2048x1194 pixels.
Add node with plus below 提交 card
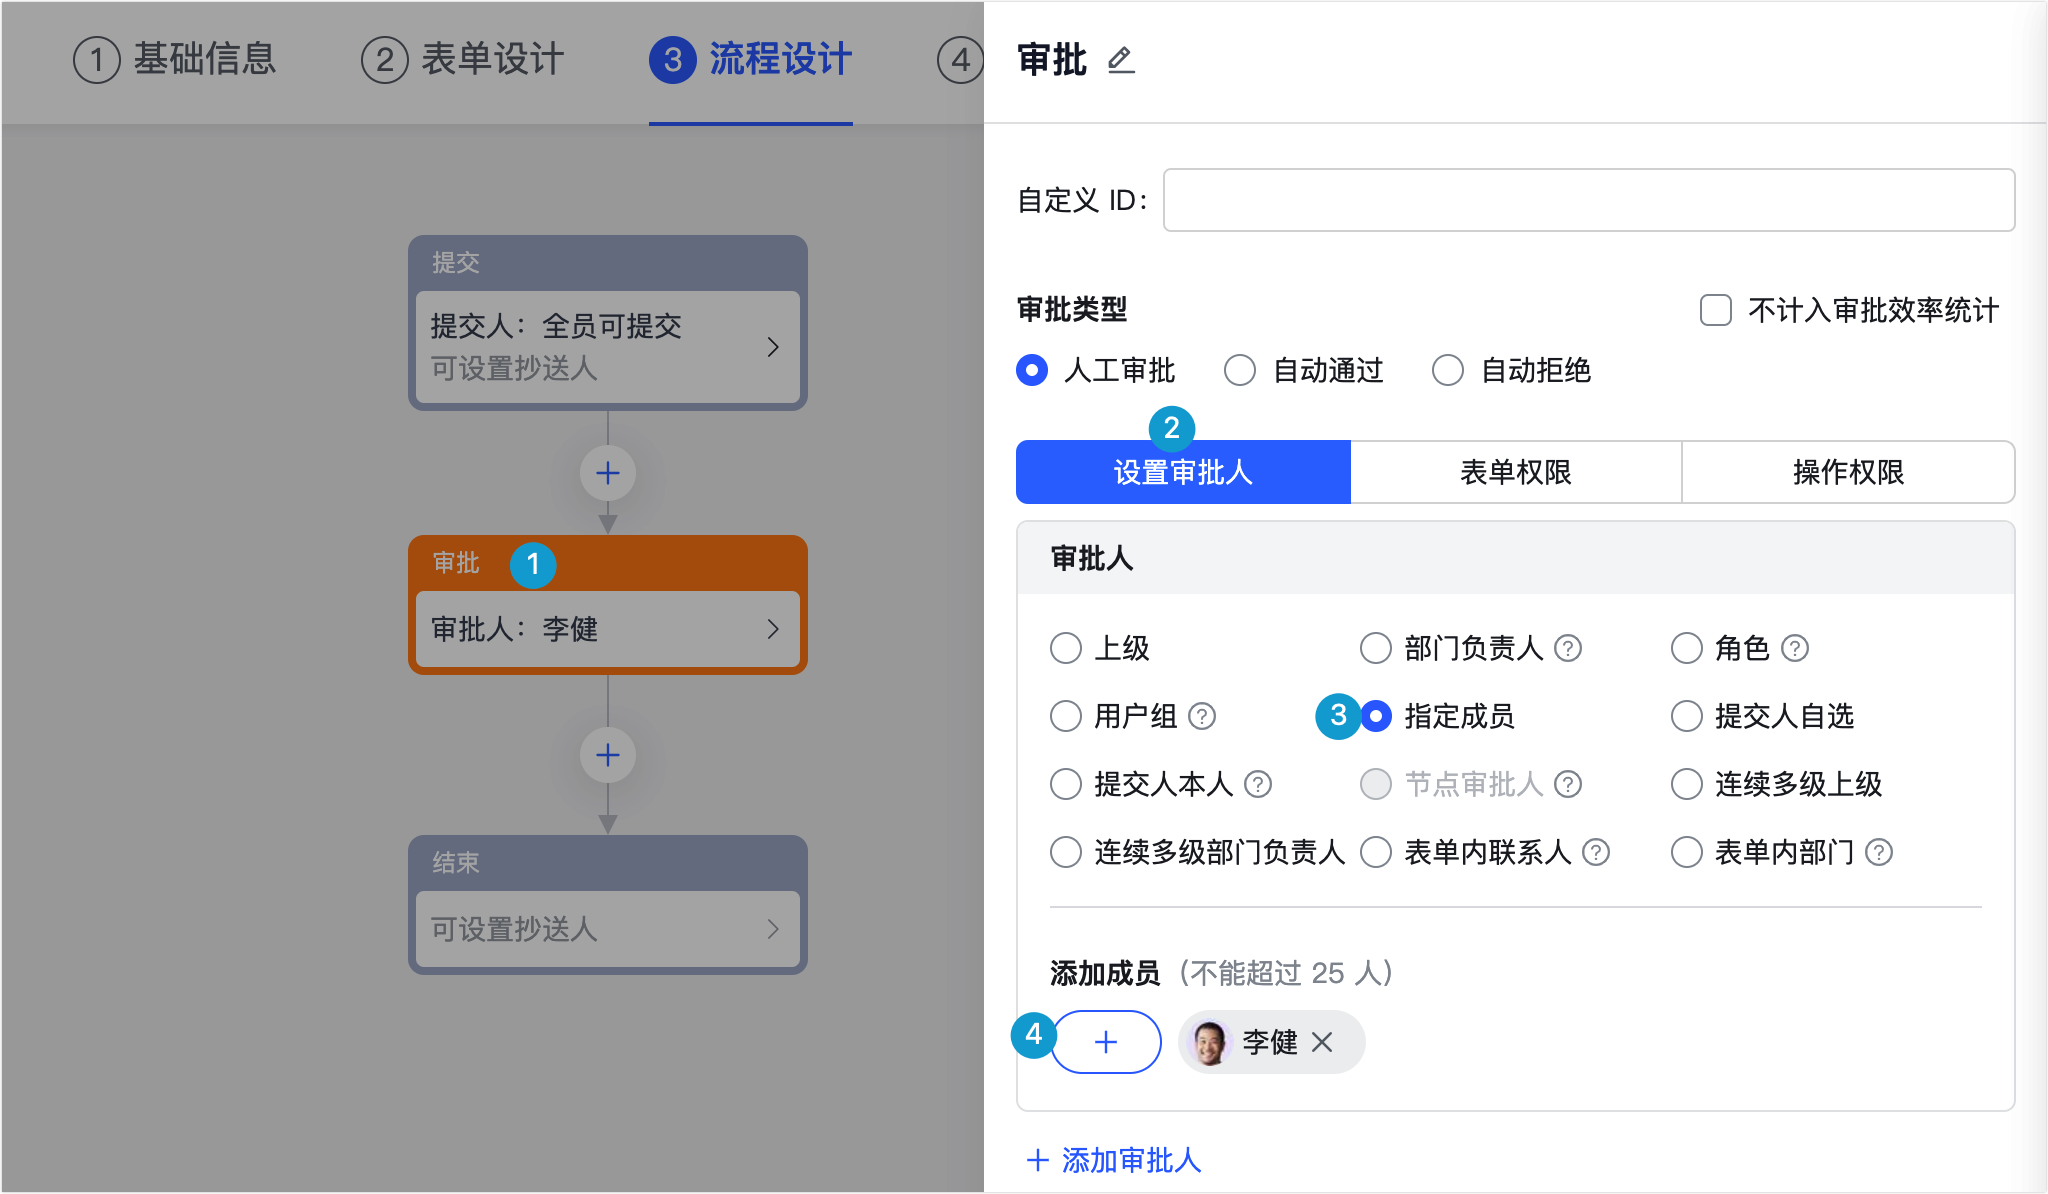click(x=608, y=473)
